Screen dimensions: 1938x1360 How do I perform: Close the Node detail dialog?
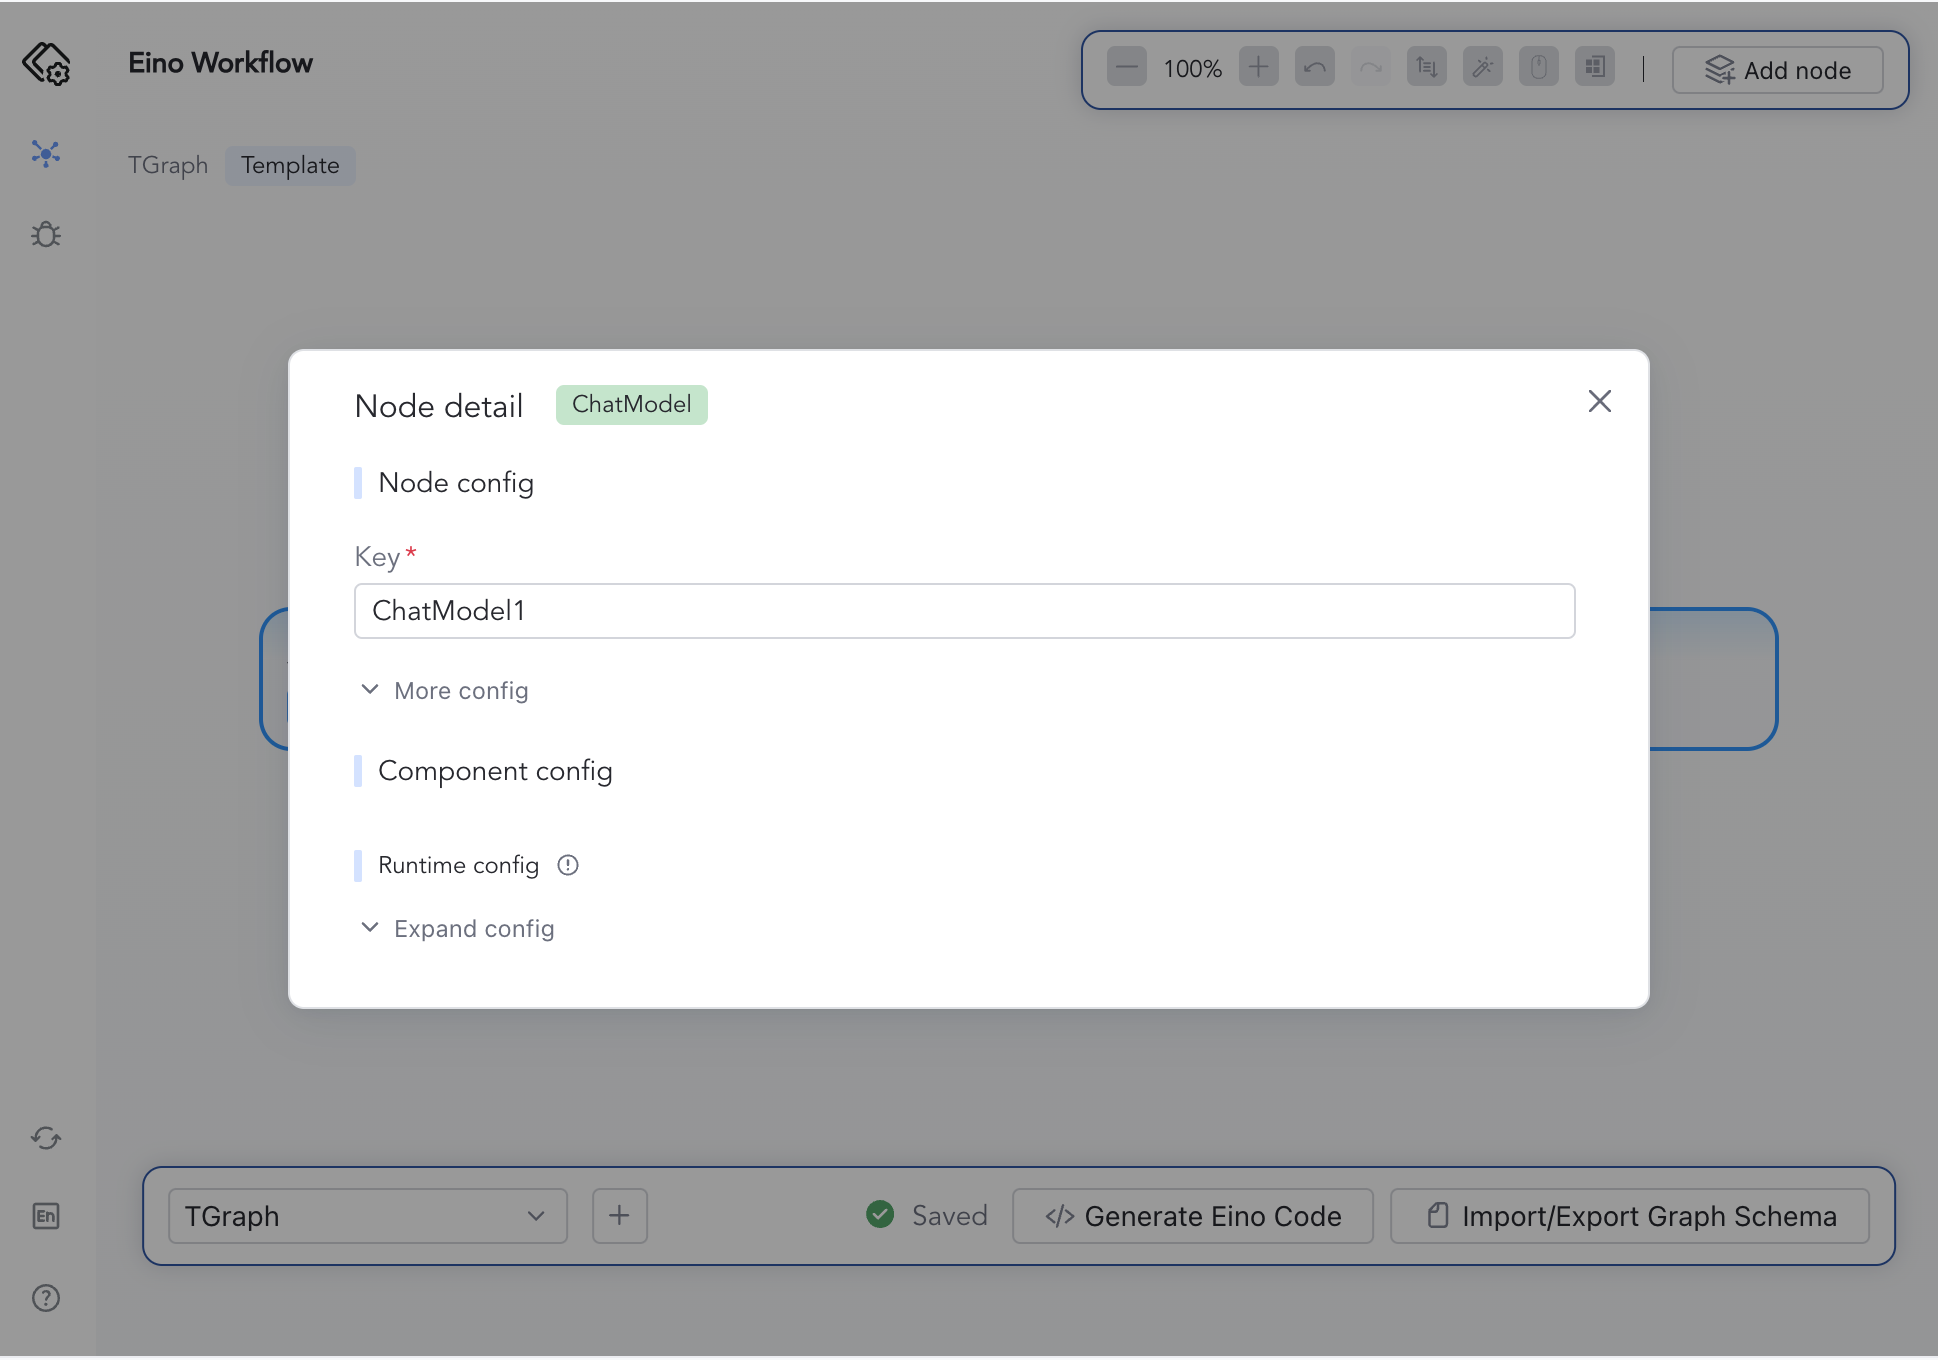pos(1599,401)
